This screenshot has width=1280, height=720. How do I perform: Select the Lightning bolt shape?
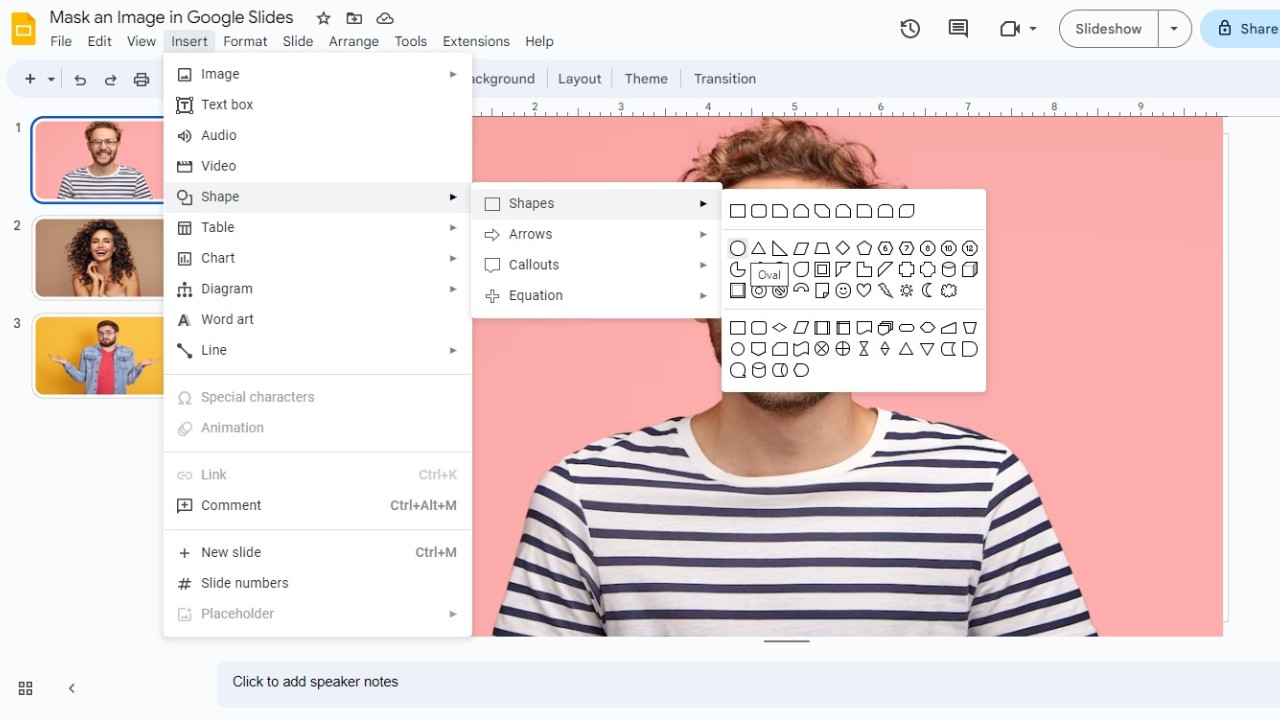(885, 290)
